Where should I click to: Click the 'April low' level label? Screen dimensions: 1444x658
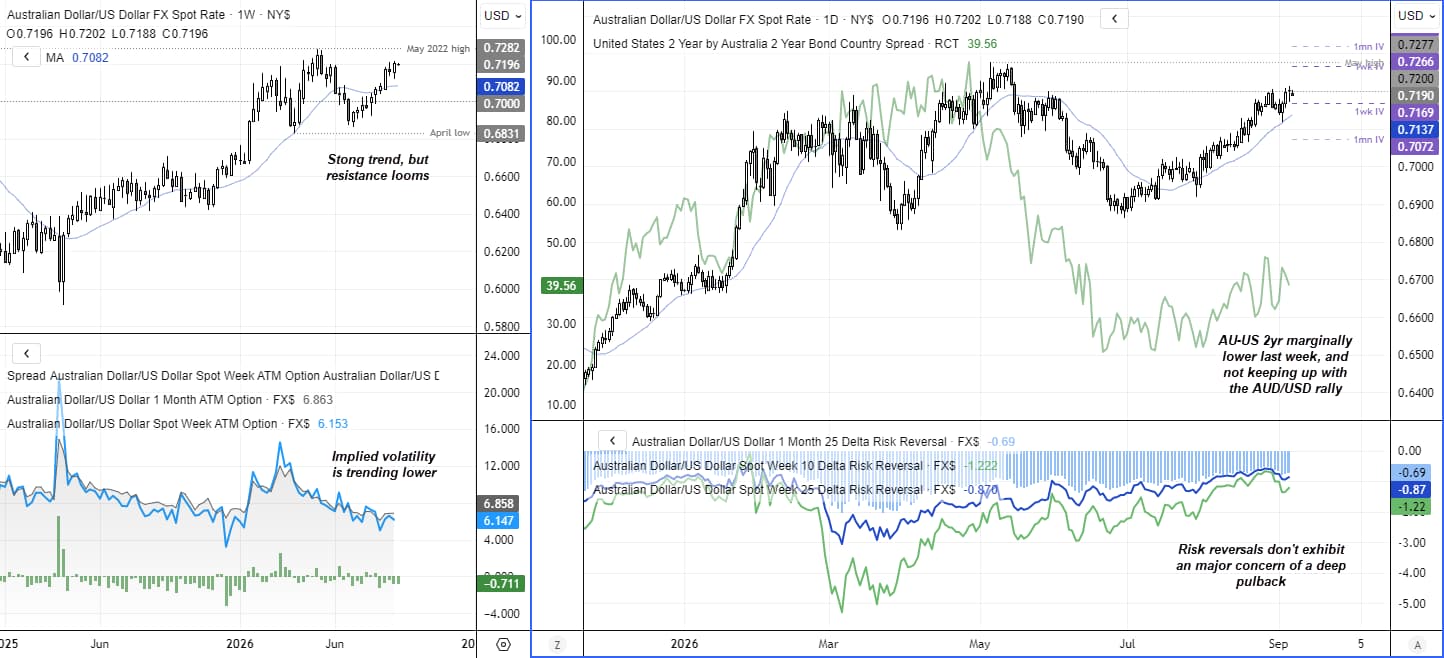(x=449, y=132)
